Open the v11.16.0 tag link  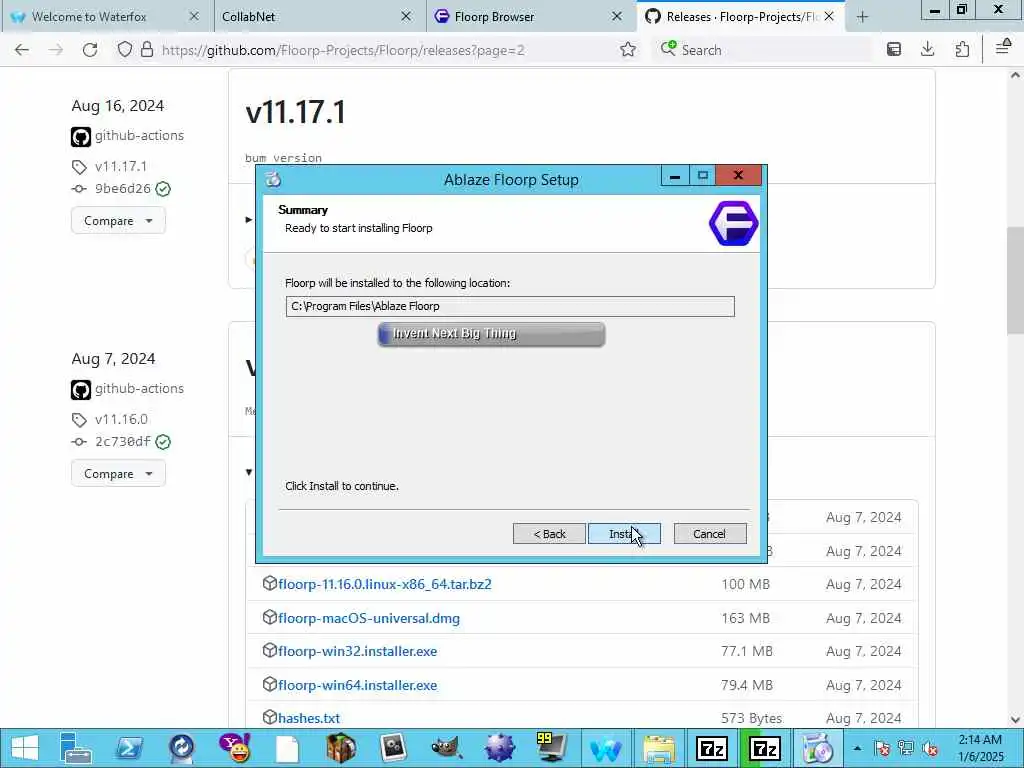click(121, 419)
